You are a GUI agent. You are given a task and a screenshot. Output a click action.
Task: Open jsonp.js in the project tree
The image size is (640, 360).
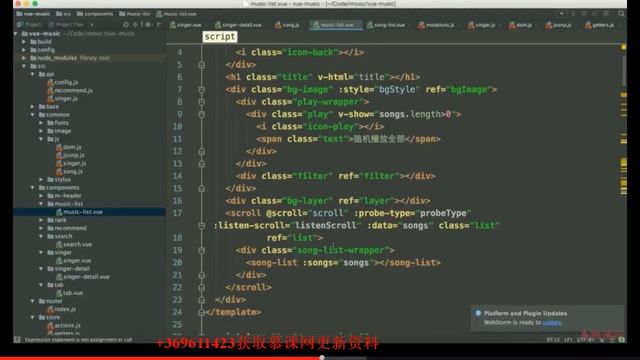coord(70,155)
